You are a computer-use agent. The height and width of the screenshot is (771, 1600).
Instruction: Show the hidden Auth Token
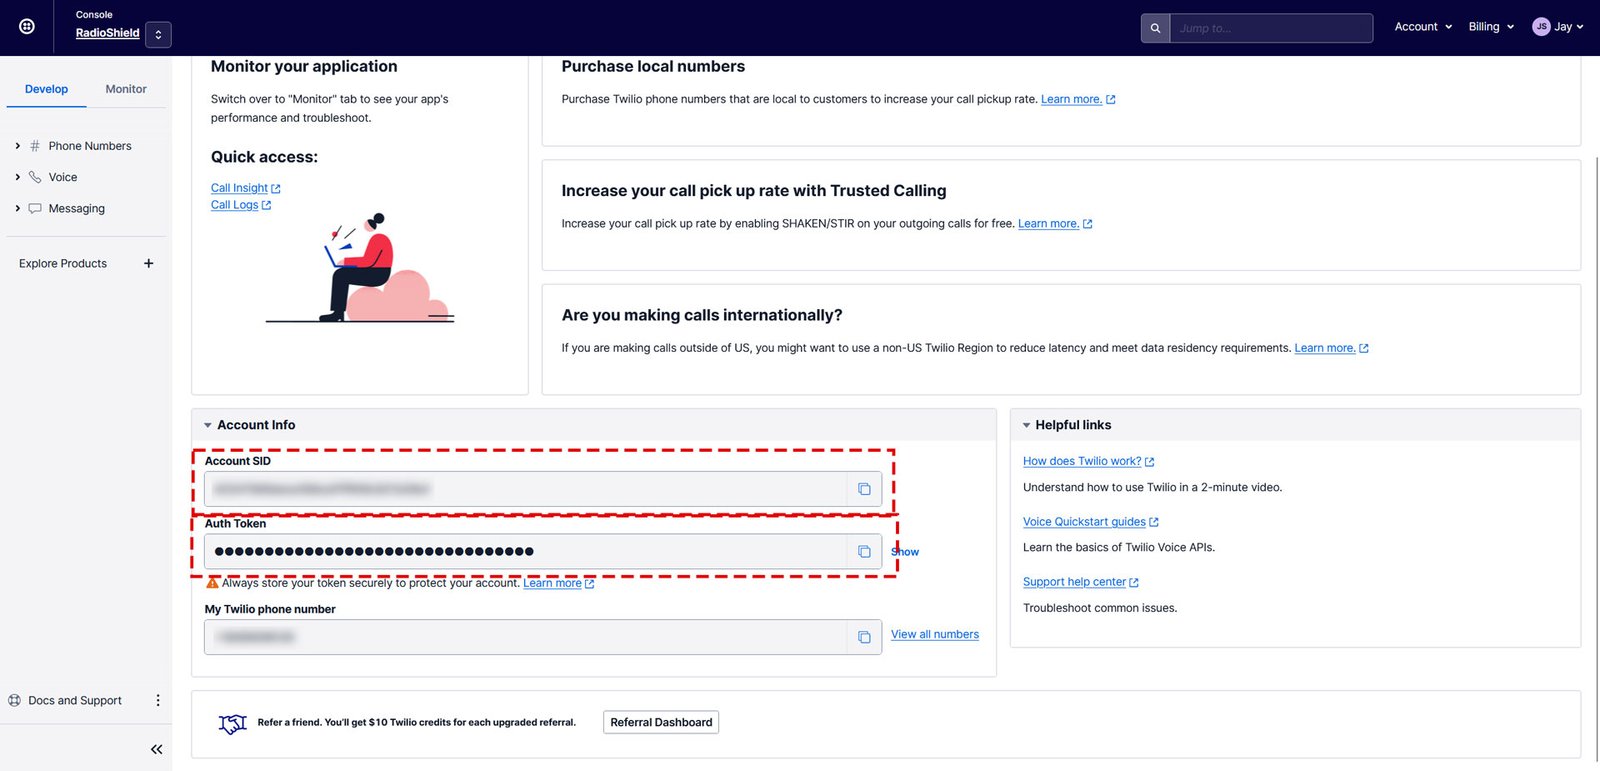[x=905, y=552]
